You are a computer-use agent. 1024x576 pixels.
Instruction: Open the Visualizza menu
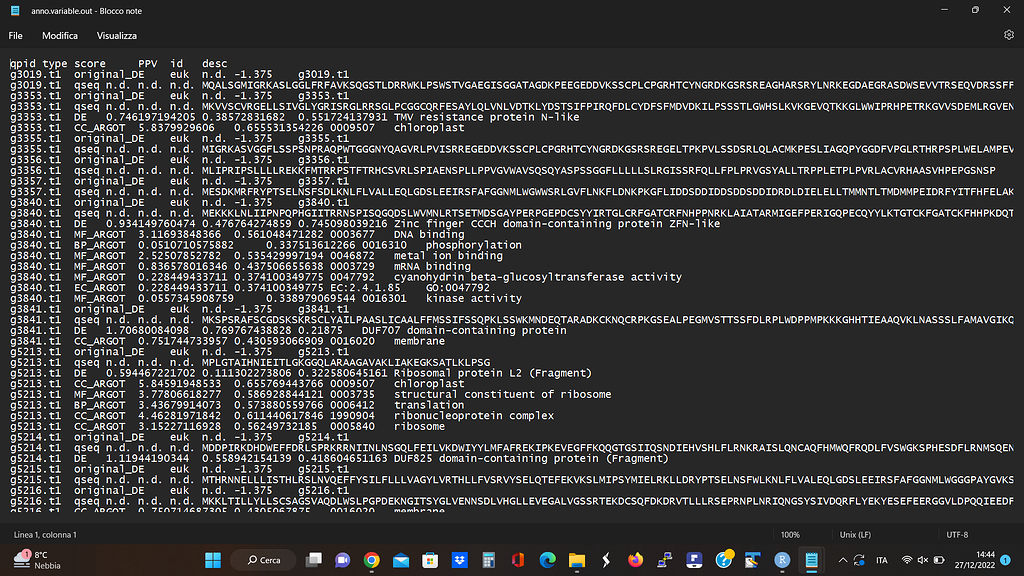pyautogui.click(x=117, y=35)
